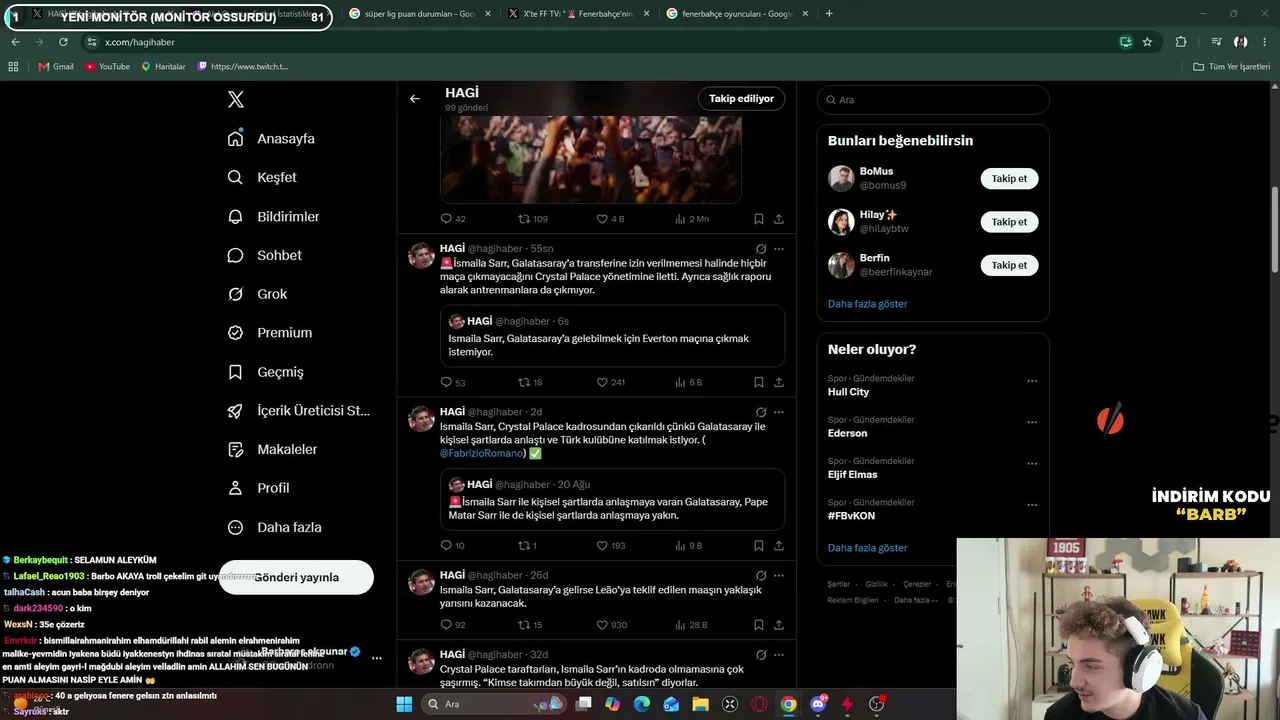
Task: Show more trends under Neler oluyor
Action: point(868,548)
